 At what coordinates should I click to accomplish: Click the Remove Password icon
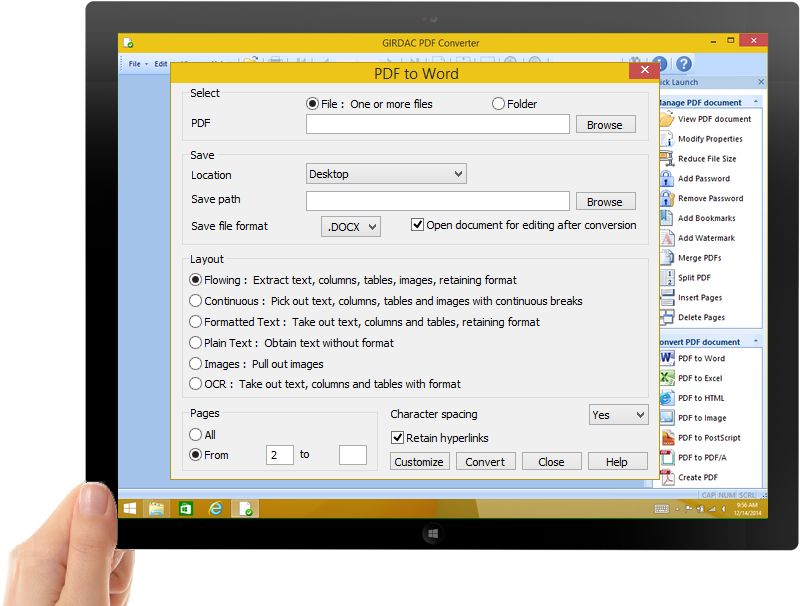click(667, 198)
